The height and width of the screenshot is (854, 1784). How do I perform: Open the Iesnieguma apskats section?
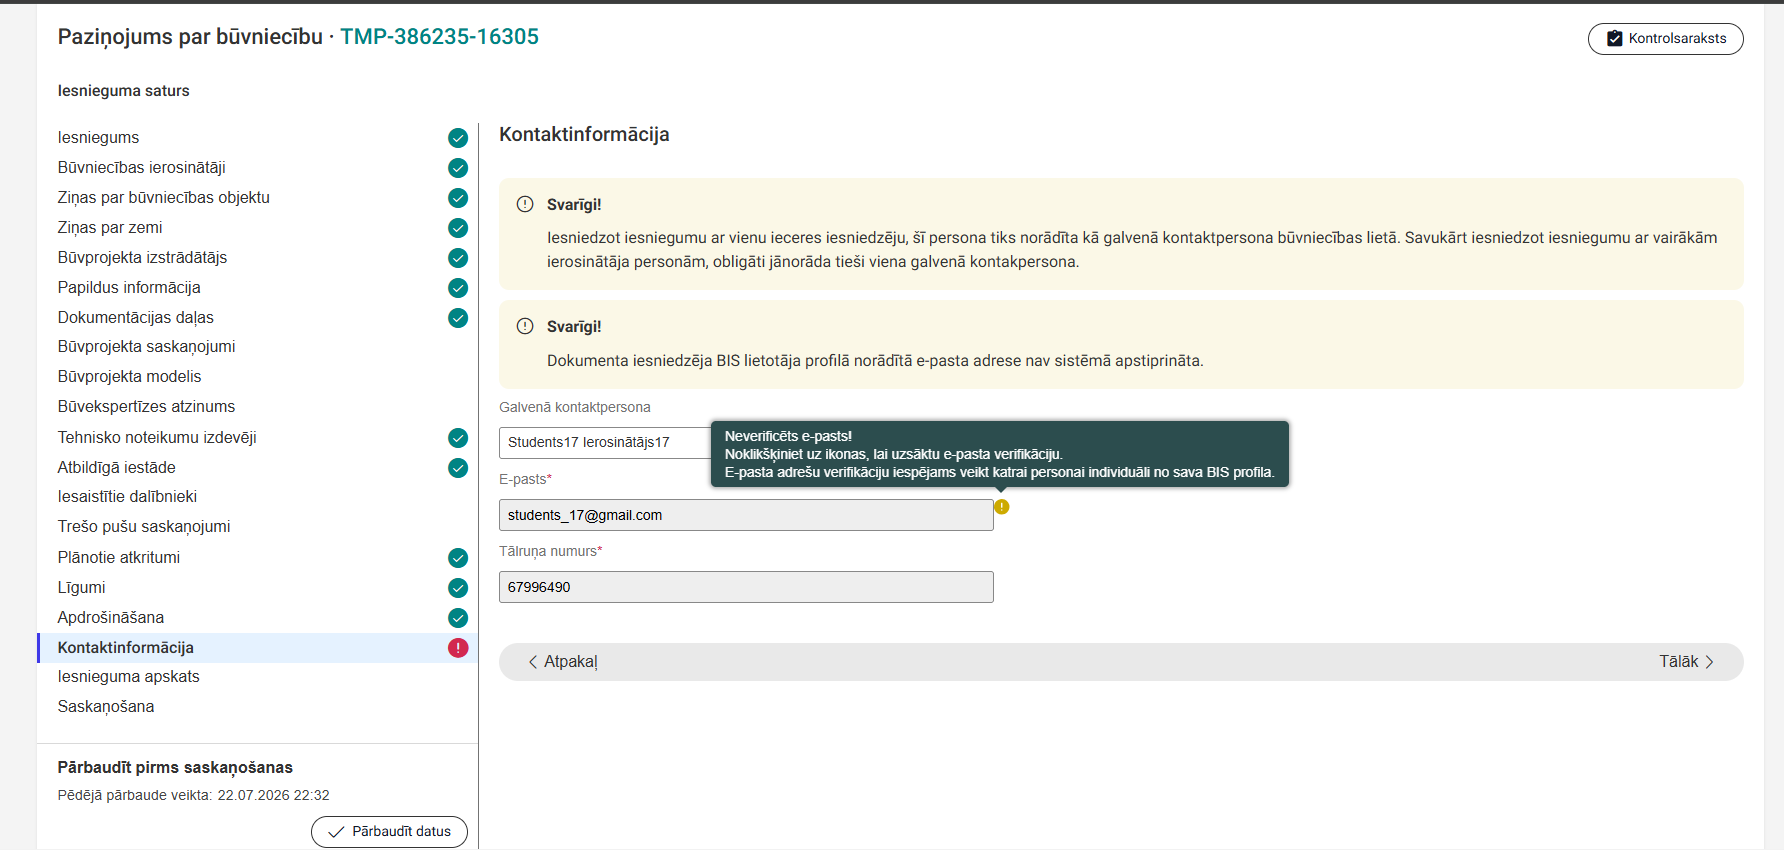pos(128,677)
